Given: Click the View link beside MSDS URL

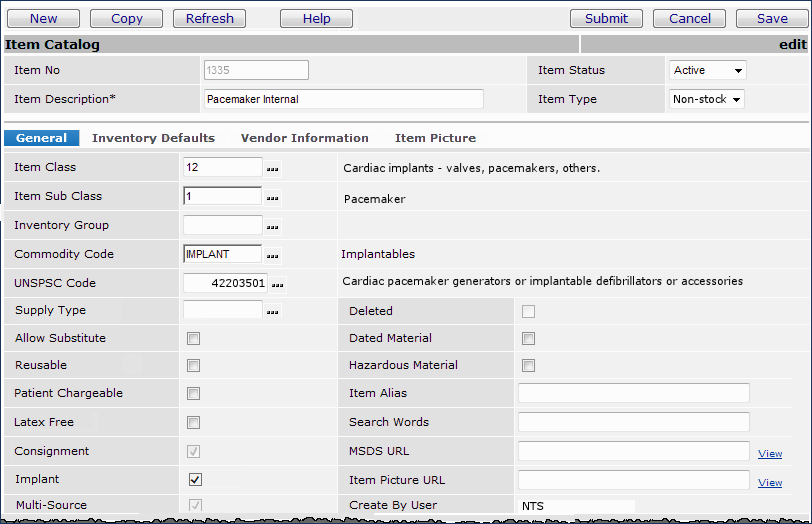Looking at the screenshot, I should click(769, 454).
